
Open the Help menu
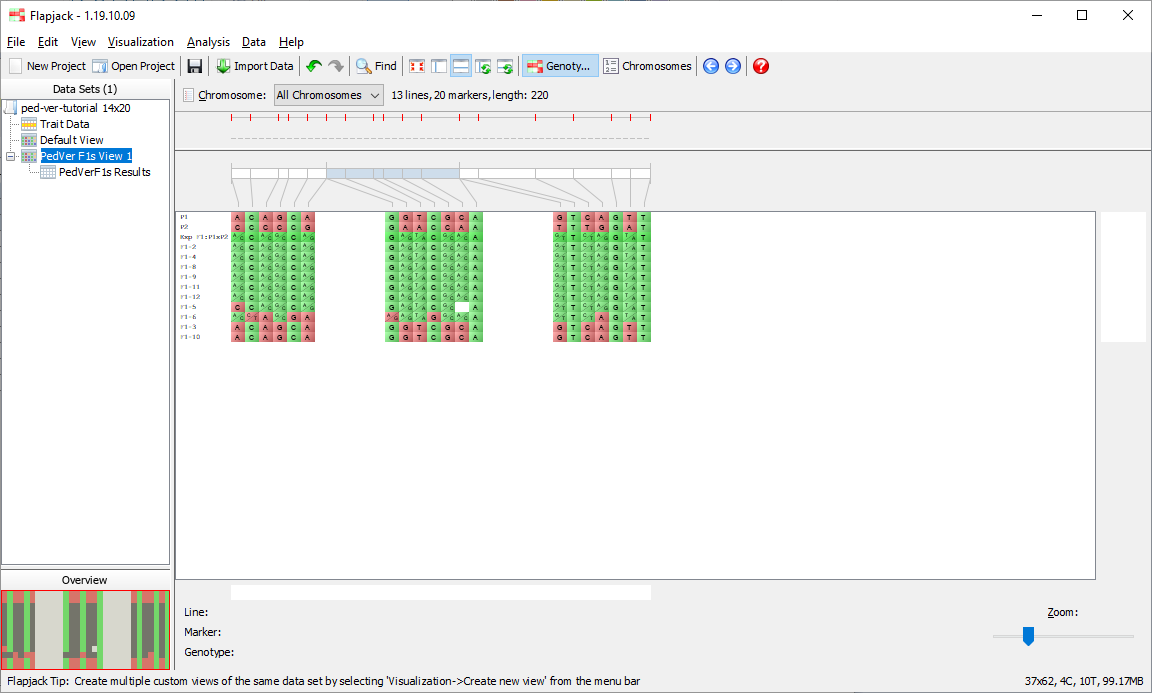[x=291, y=42]
